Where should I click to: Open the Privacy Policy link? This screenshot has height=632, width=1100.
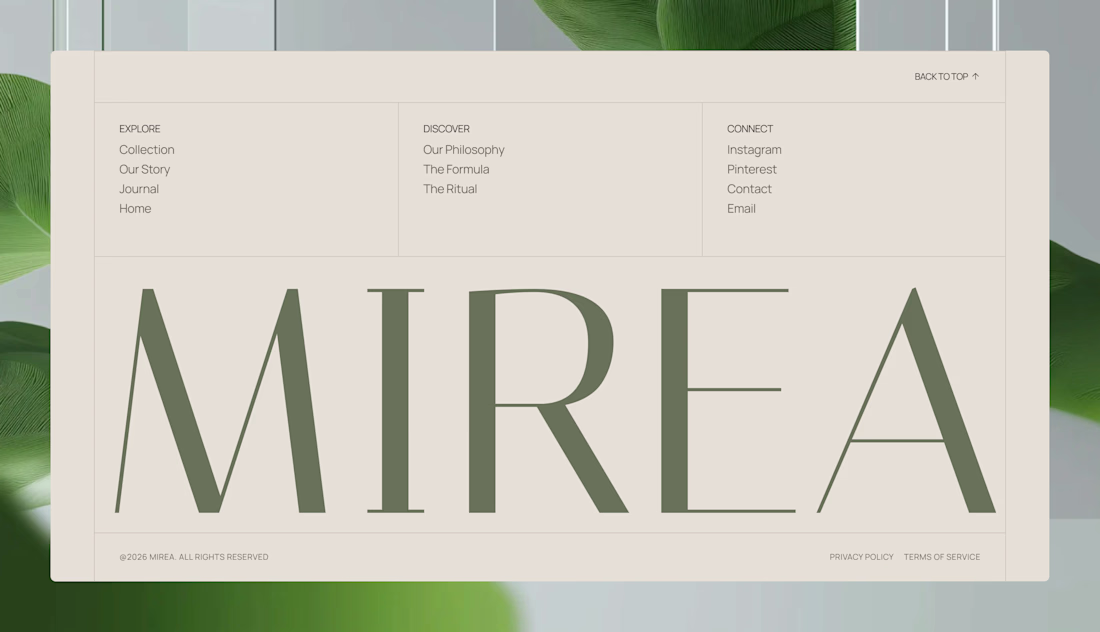[861, 557]
